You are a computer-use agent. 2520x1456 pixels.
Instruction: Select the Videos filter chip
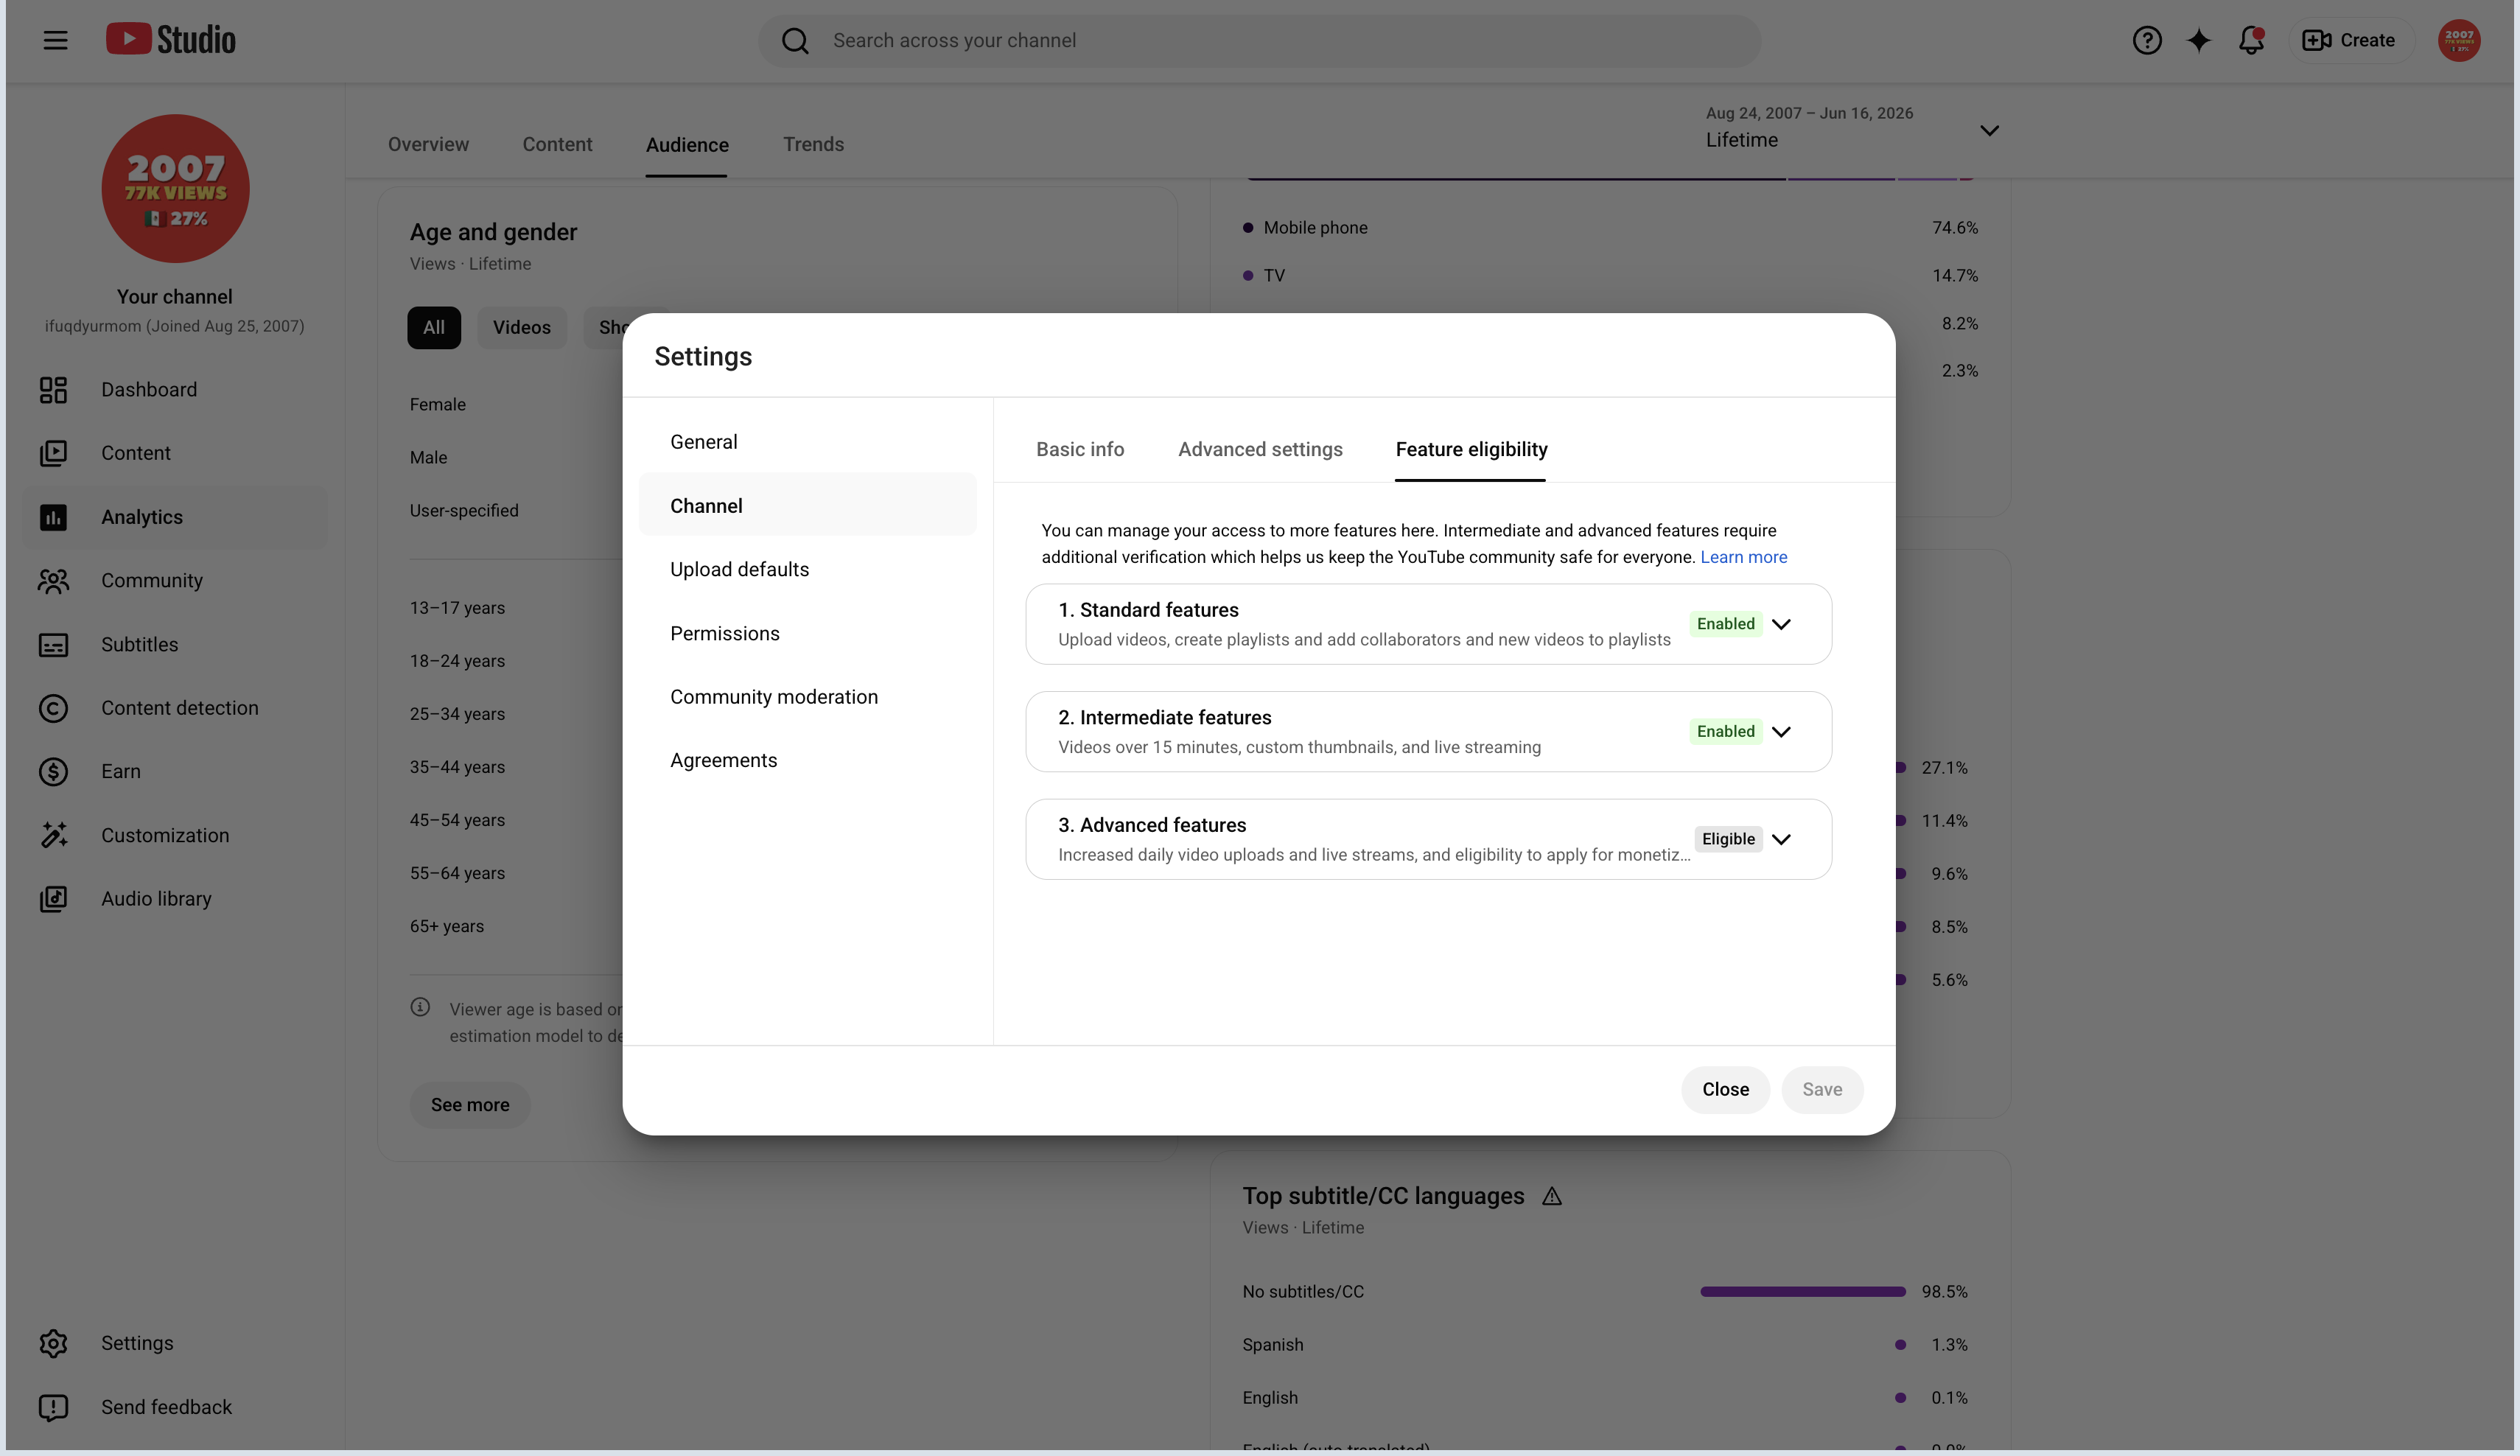tap(521, 328)
